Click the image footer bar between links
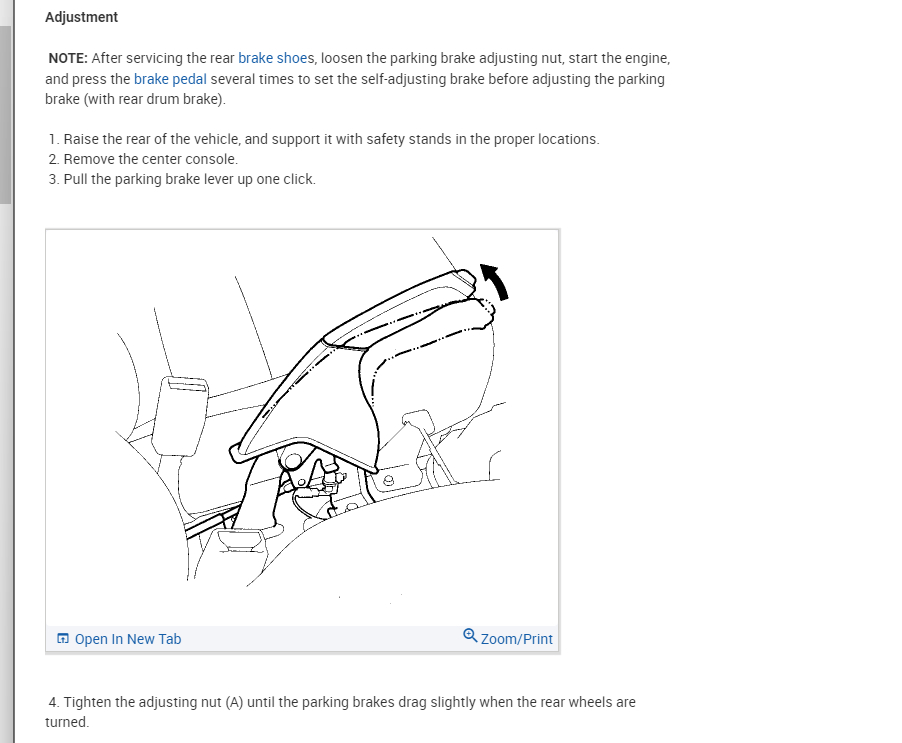This screenshot has height=743, width=902. point(322,639)
